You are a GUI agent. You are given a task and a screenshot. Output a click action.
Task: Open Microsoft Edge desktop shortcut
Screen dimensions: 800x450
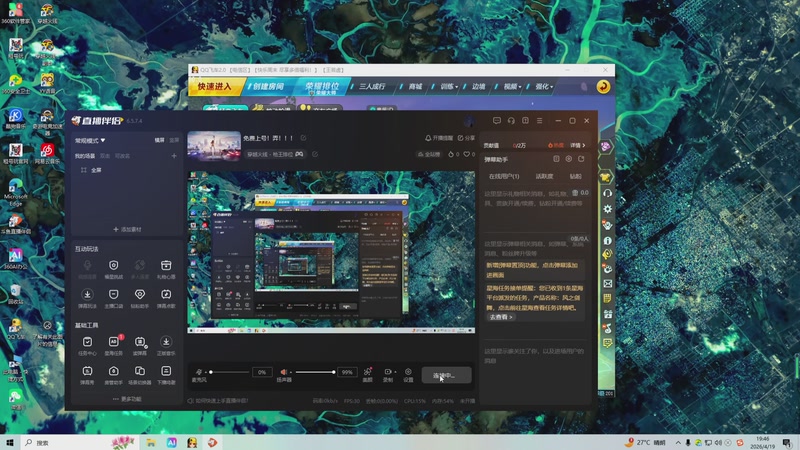(15, 192)
